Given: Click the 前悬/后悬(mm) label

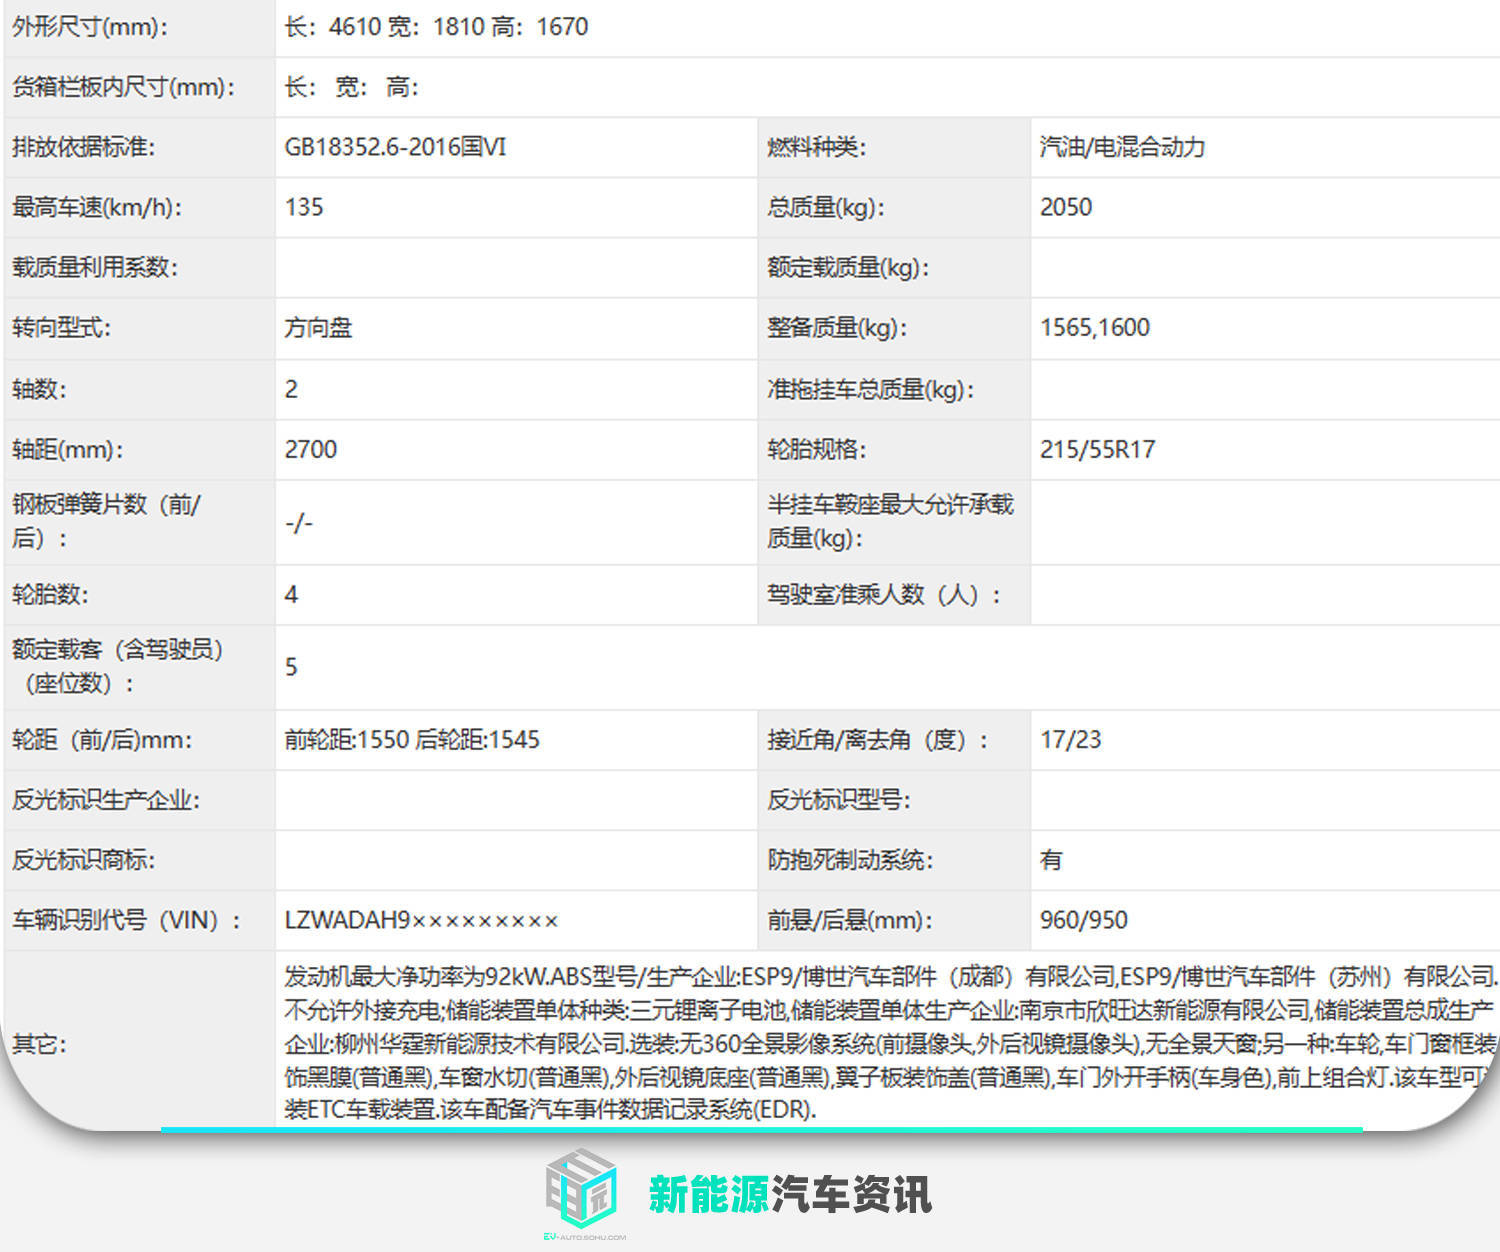Looking at the screenshot, I should (849, 919).
